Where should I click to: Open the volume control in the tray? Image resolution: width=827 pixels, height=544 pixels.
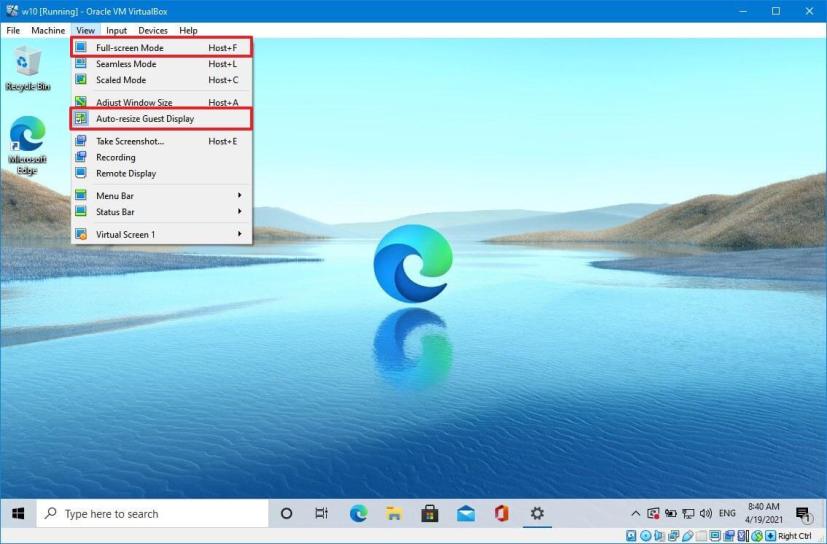point(706,513)
